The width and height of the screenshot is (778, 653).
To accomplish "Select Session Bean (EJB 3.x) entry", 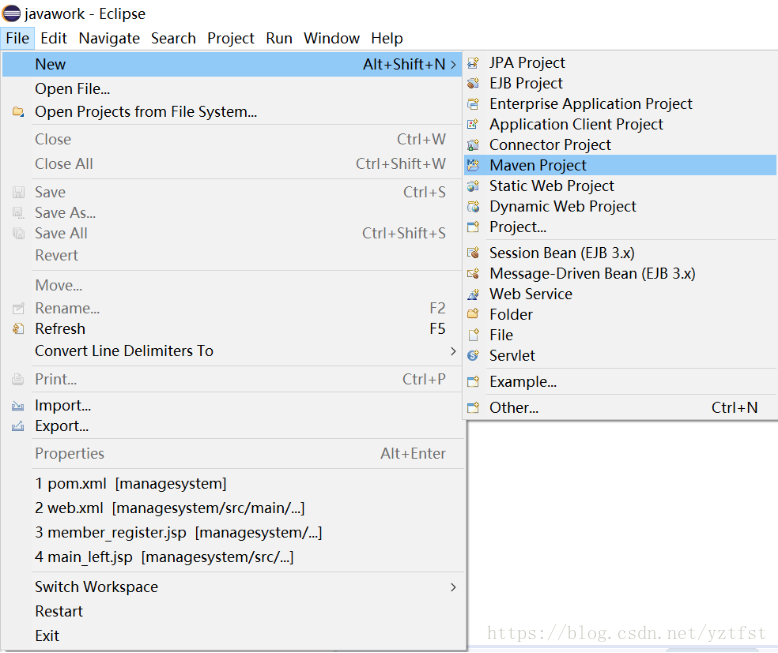I will [x=620, y=253].
